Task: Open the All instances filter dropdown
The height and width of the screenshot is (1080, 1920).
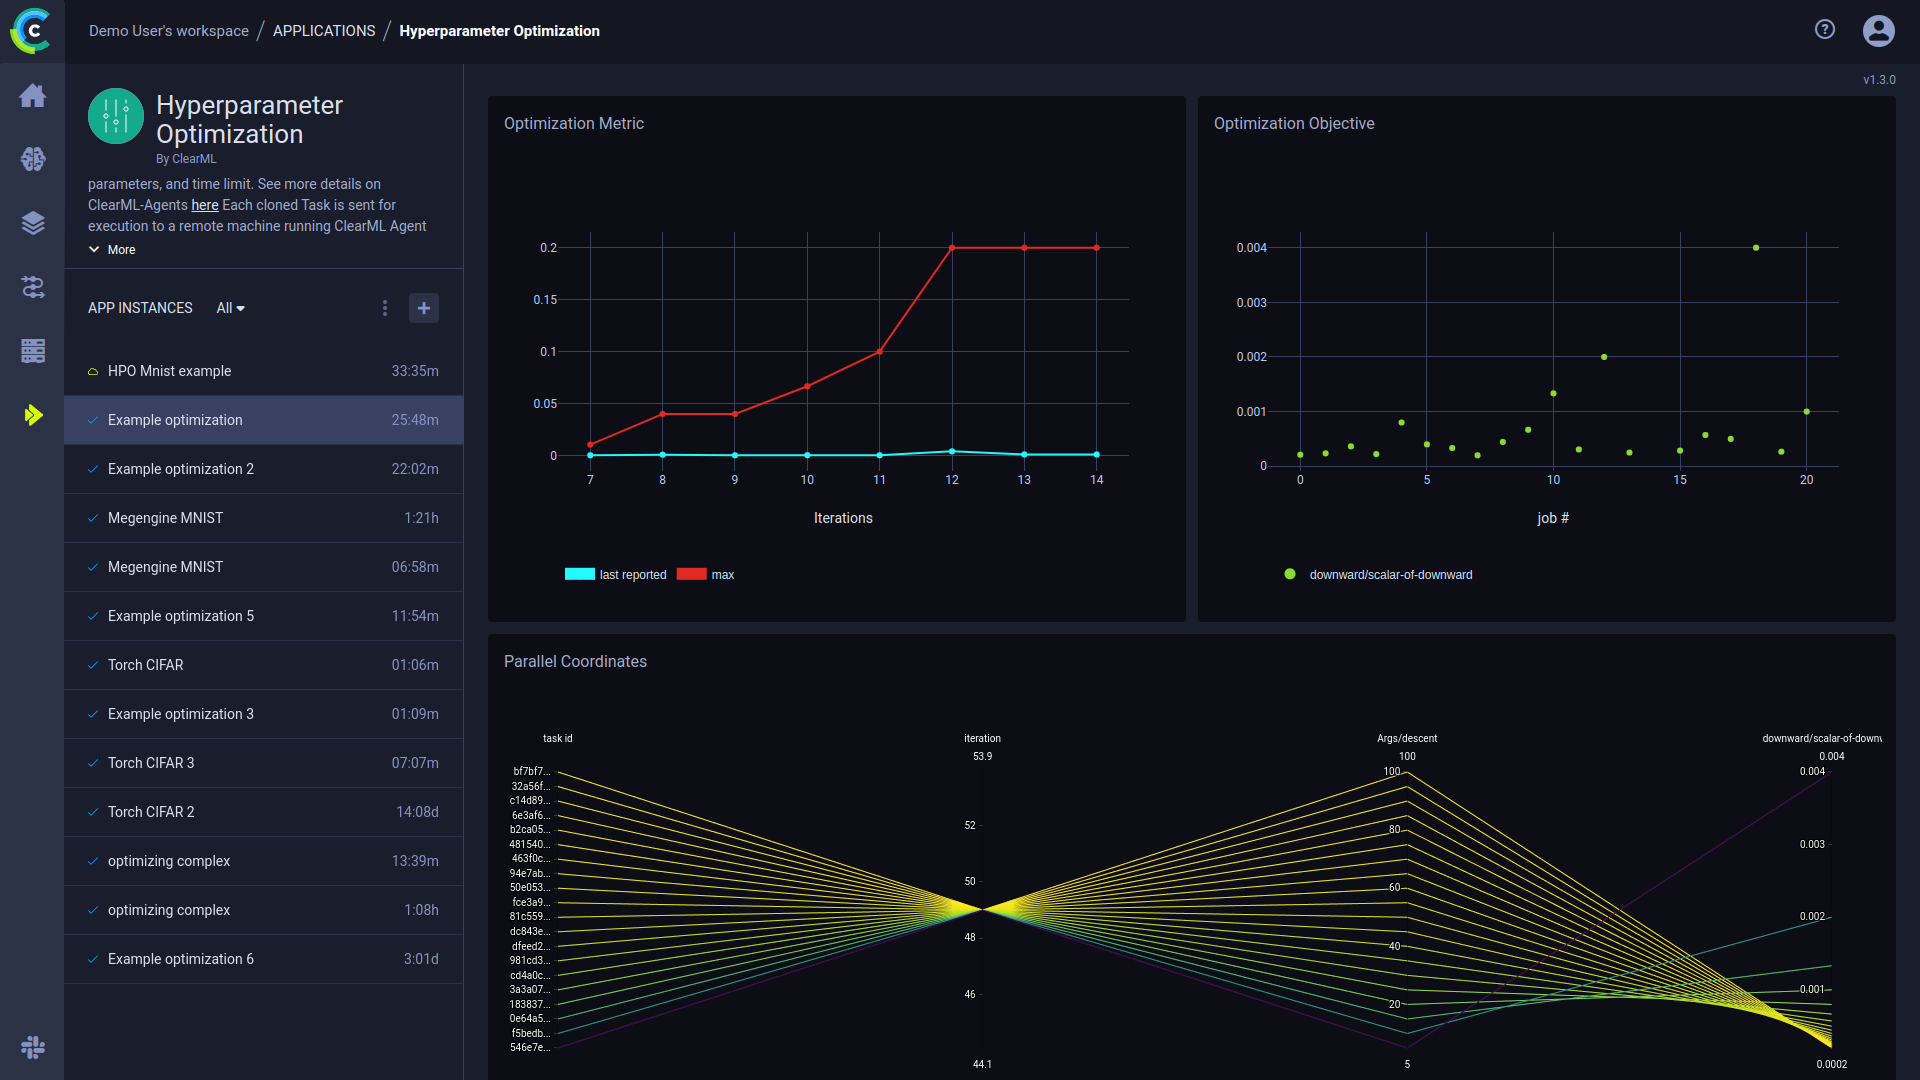Action: 230,308
